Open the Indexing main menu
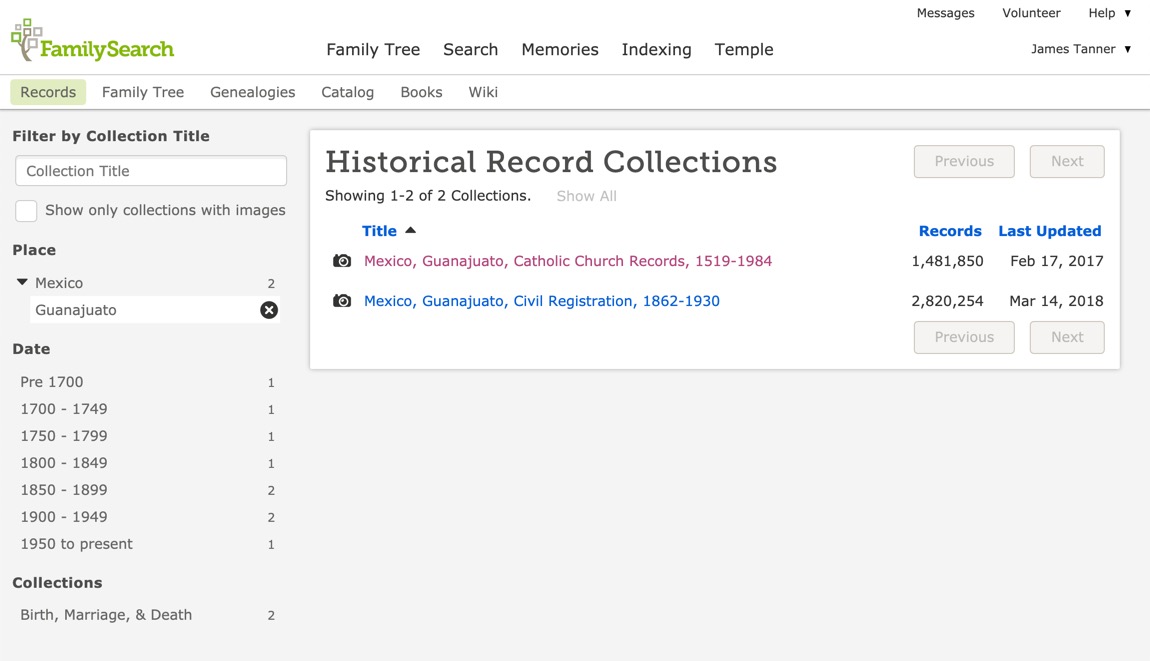The height and width of the screenshot is (661, 1150). tap(656, 49)
